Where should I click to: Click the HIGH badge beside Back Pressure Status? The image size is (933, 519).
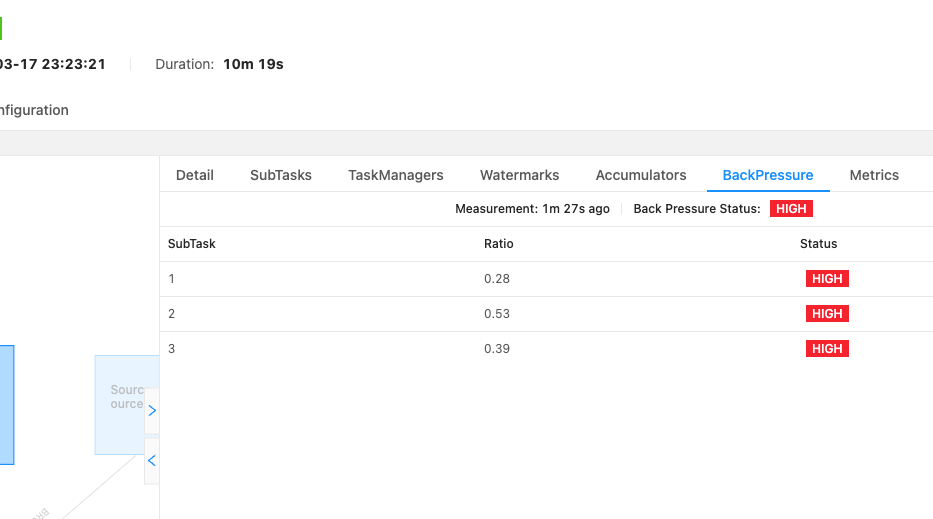pyautogui.click(x=791, y=209)
